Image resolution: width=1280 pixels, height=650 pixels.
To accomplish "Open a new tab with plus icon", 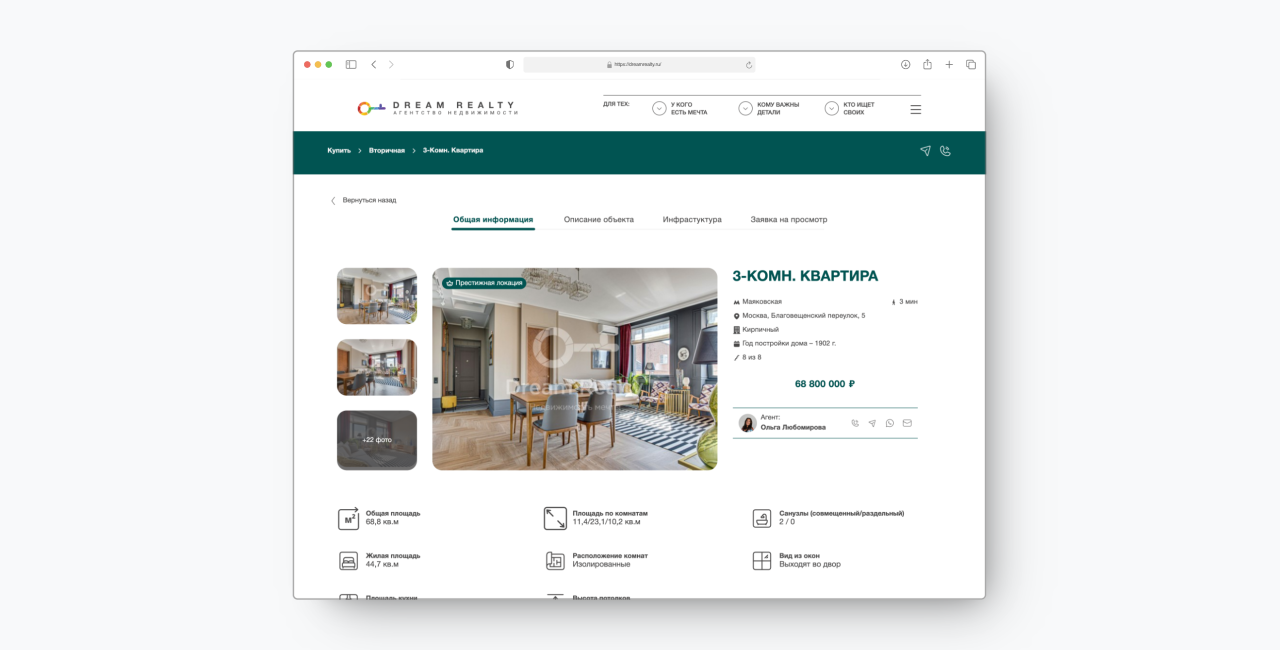I will click(949, 64).
